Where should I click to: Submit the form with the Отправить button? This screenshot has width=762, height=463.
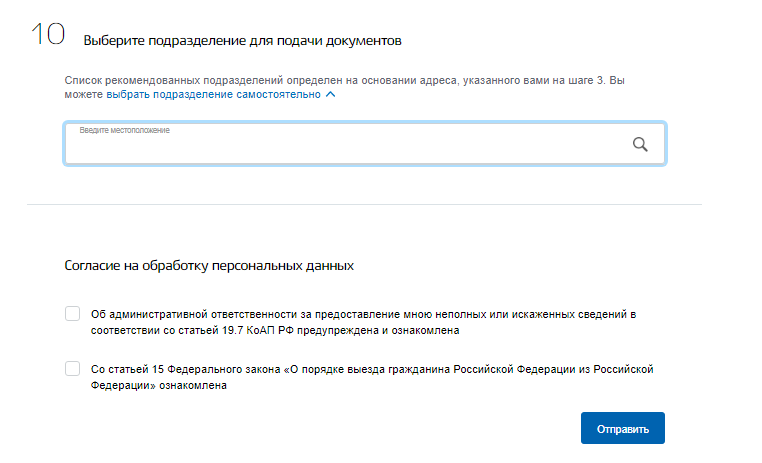[x=623, y=428]
